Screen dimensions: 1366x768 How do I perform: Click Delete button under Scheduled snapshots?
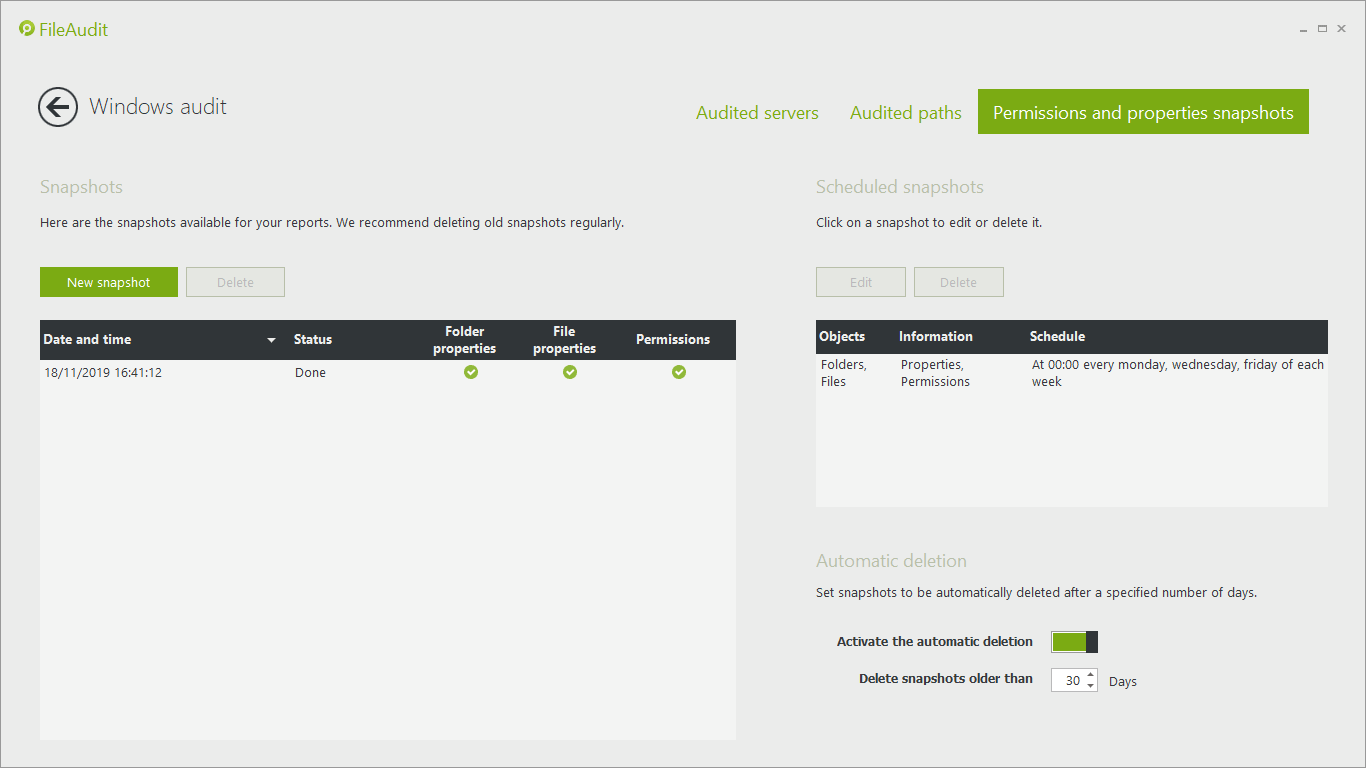click(x=958, y=282)
